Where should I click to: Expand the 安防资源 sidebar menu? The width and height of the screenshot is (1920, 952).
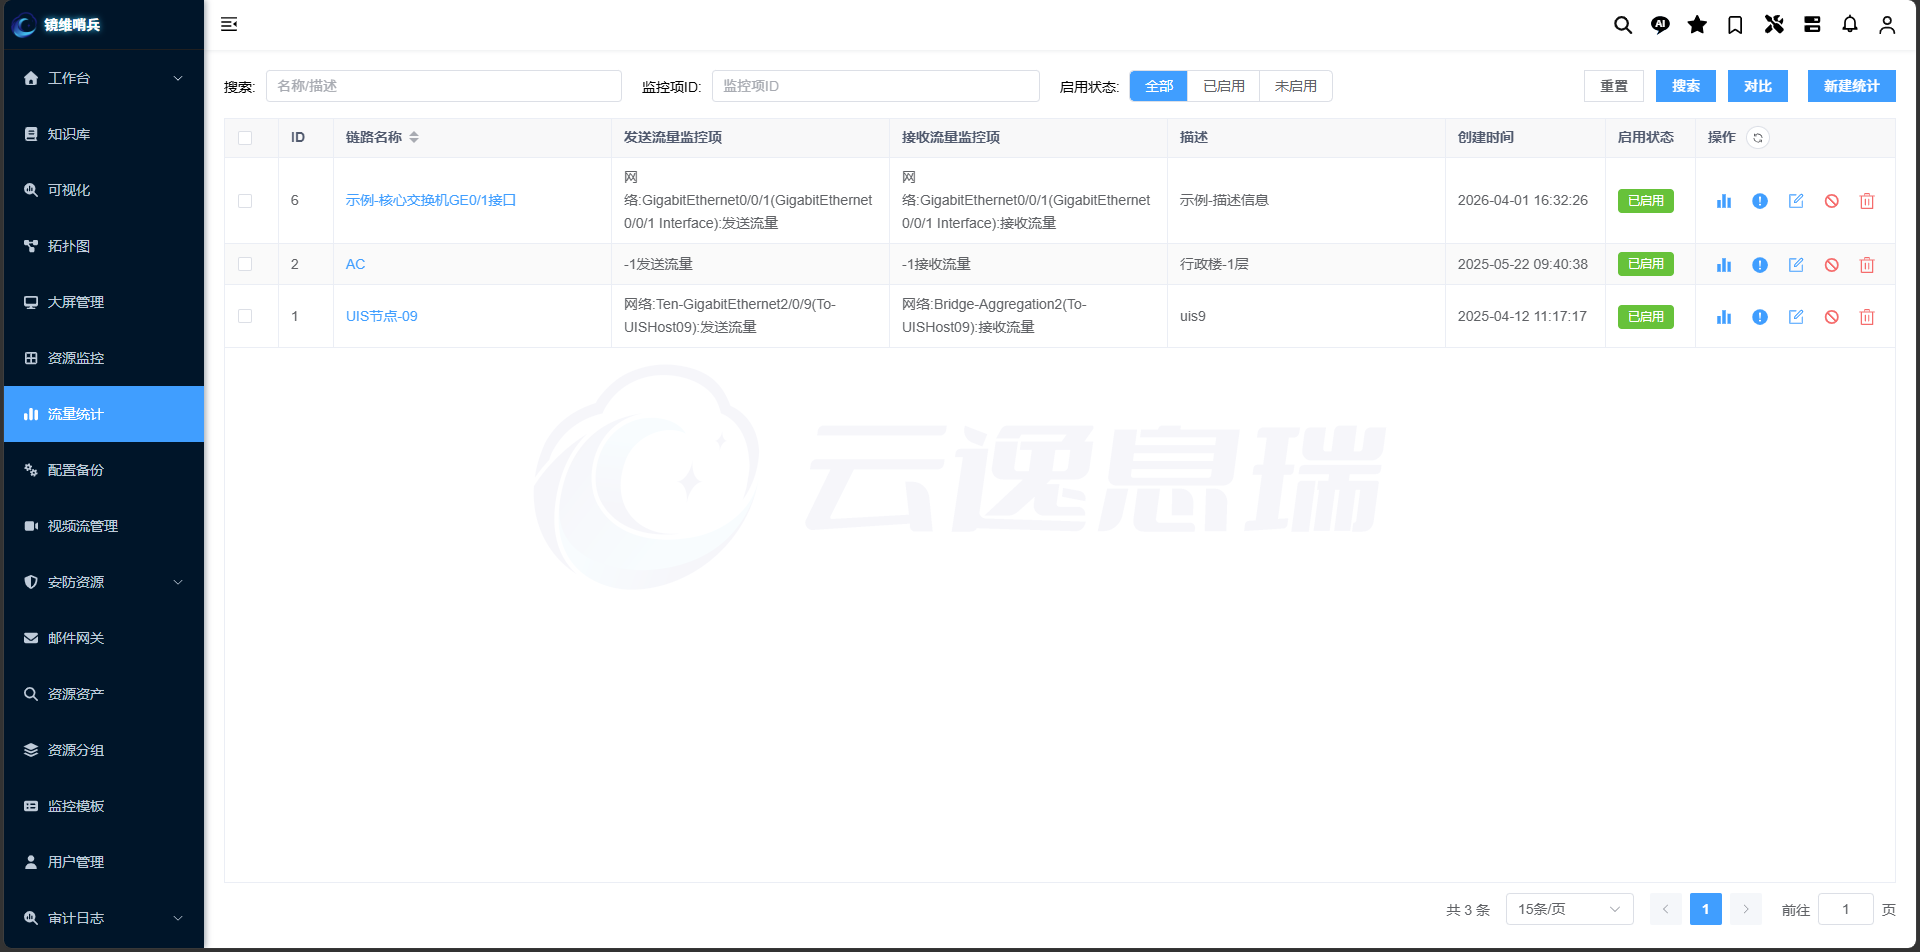click(x=104, y=582)
